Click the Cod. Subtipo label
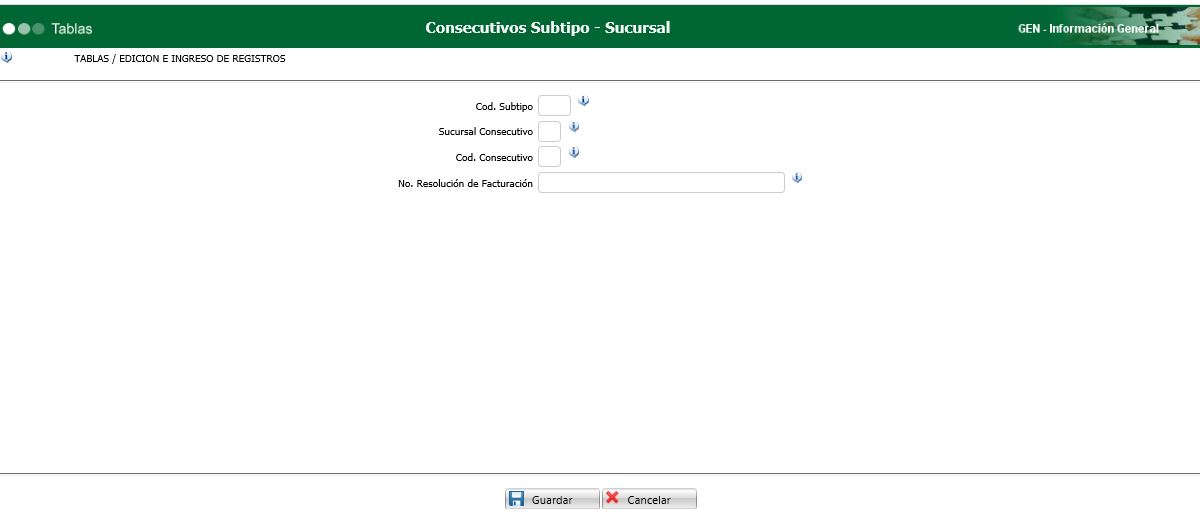Image resolution: width=1200 pixels, height=528 pixels. 504,107
